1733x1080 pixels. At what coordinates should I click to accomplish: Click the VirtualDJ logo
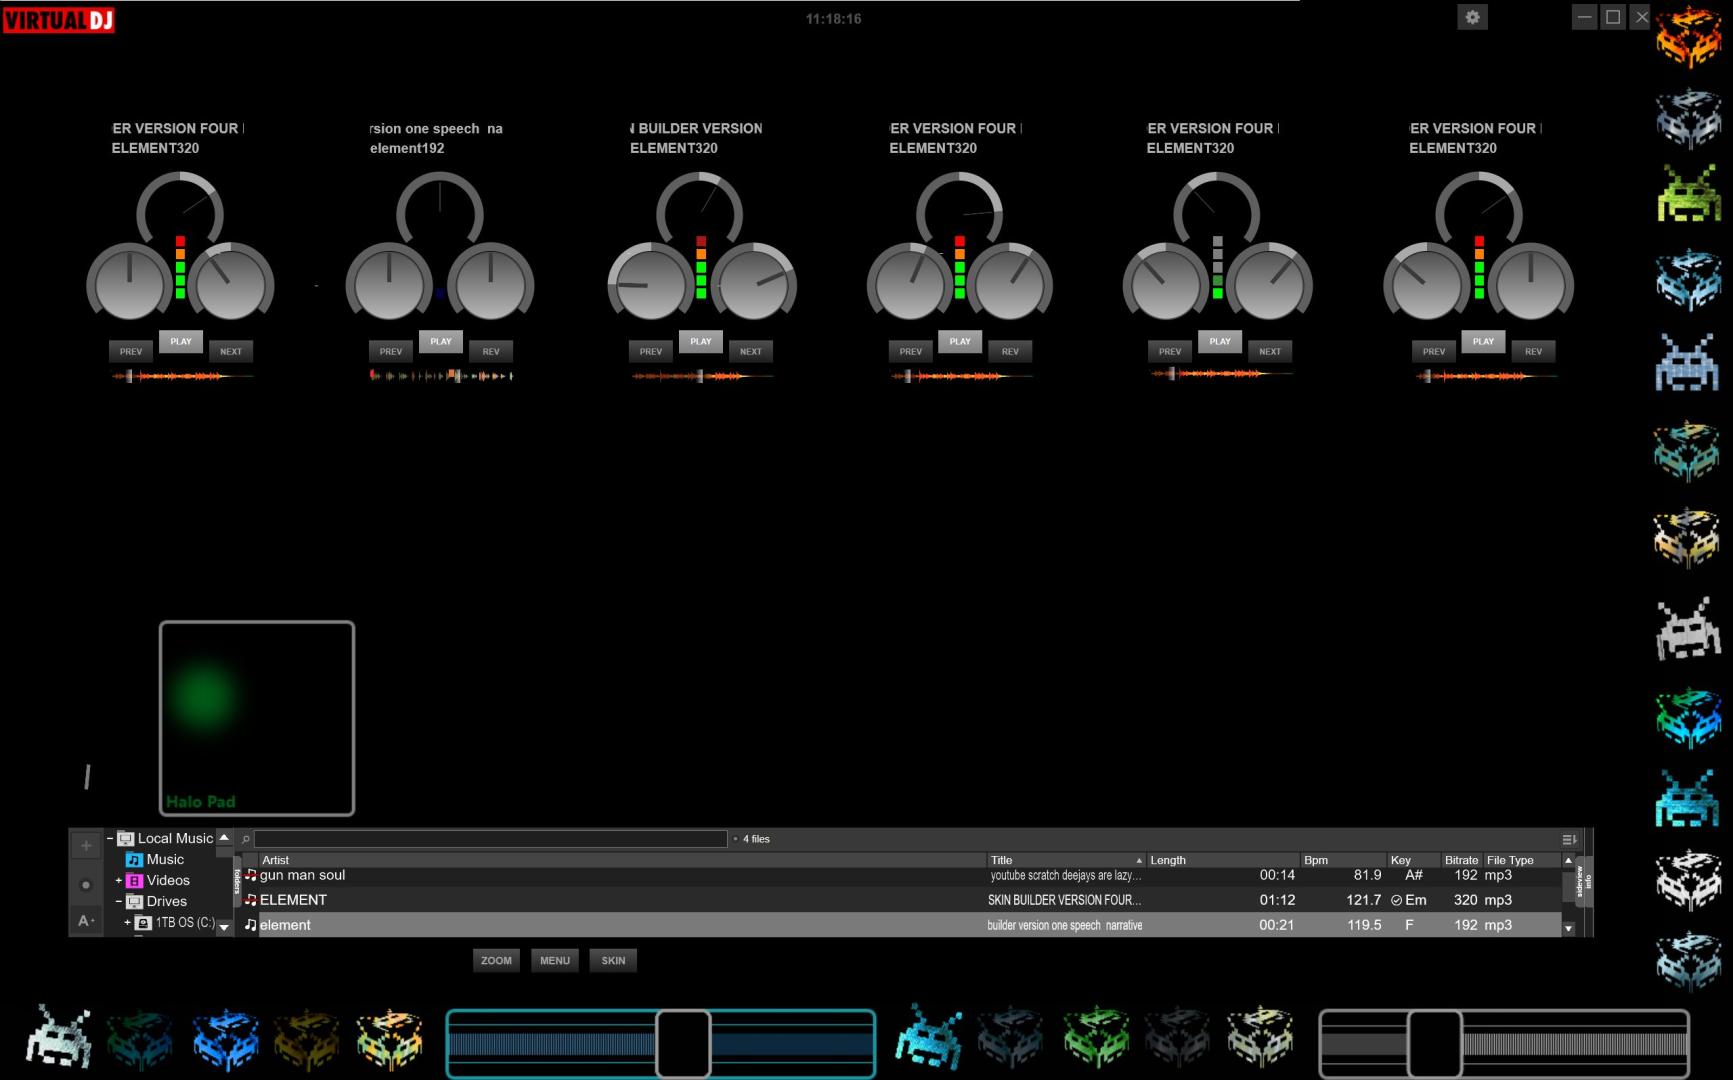pos(58,19)
